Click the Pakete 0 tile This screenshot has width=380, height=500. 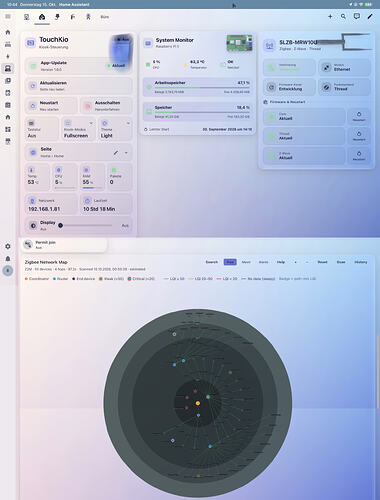click(x=119, y=177)
